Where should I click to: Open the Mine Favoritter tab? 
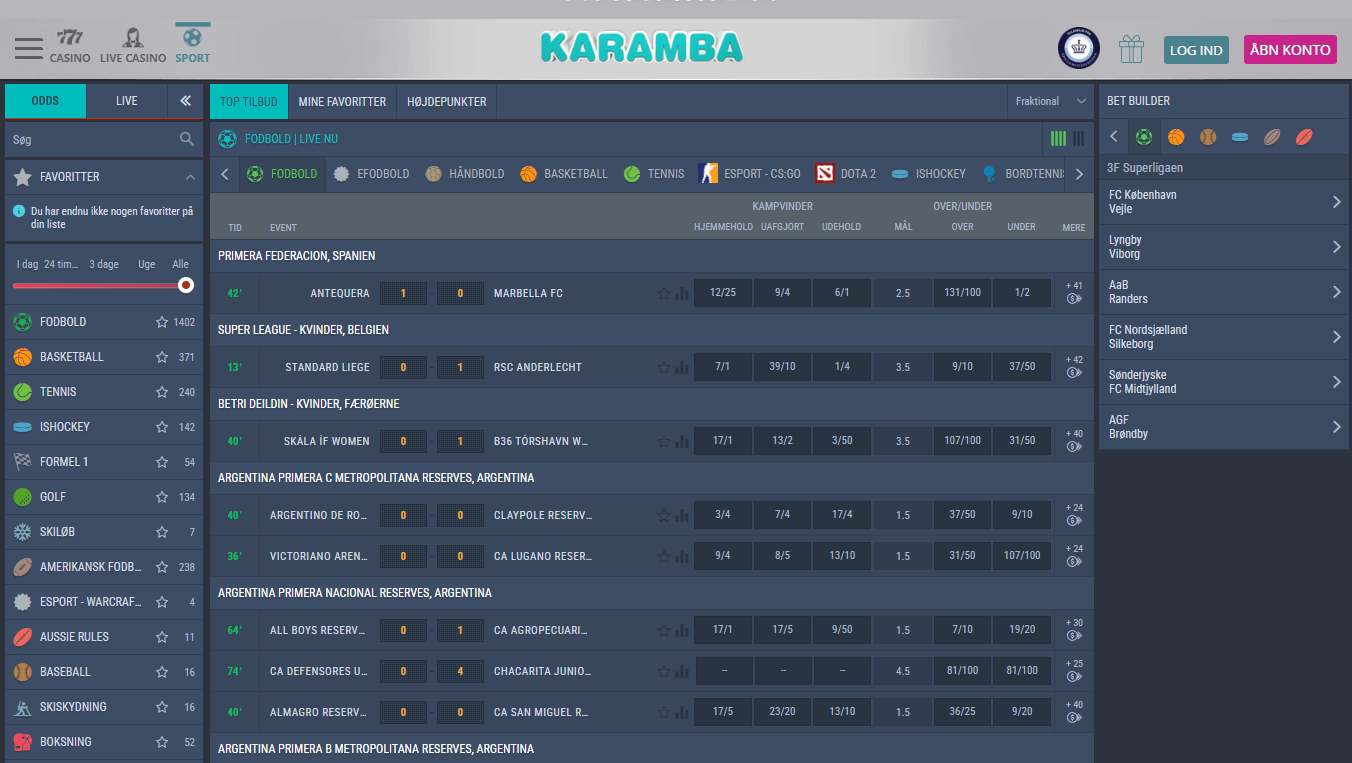(342, 101)
